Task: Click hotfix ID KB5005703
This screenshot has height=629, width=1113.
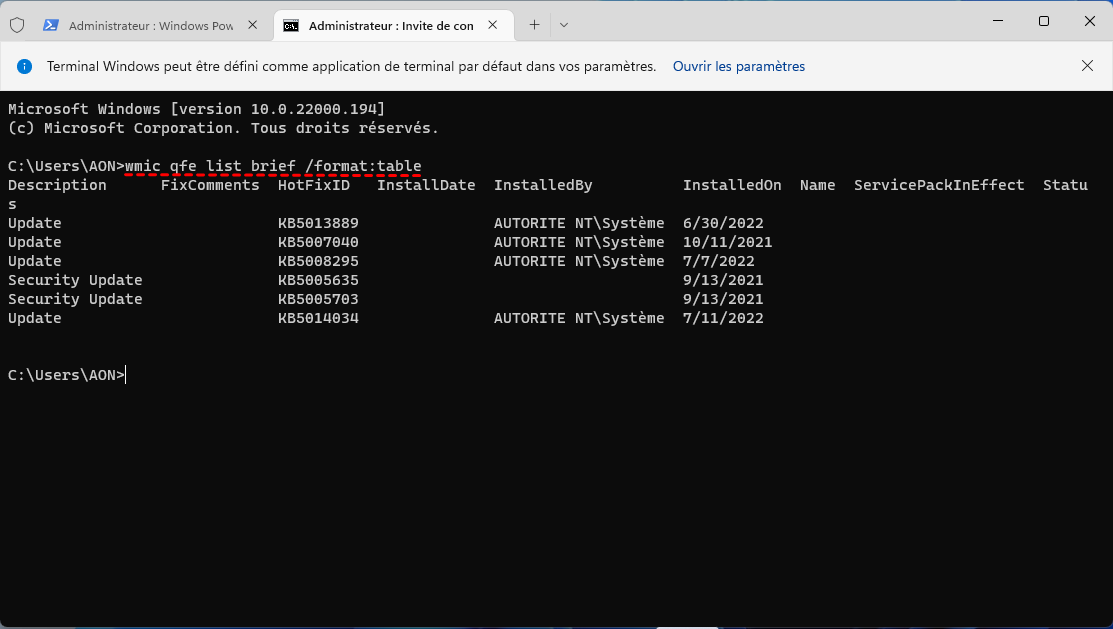Action: (x=318, y=299)
